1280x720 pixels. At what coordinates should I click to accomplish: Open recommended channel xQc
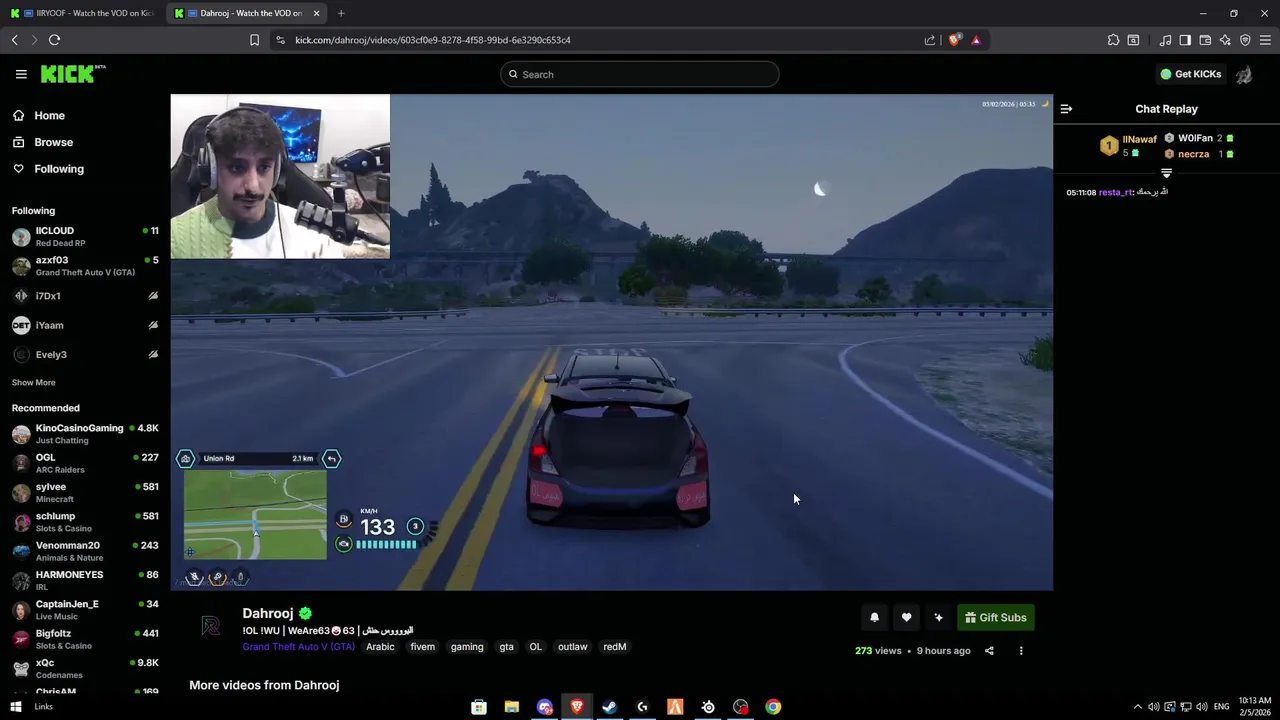[84, 669]
